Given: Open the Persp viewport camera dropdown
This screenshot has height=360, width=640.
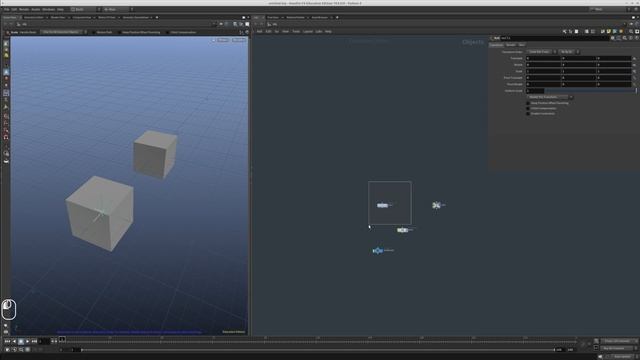Looking at the screenshot, I should coord(222,40).
